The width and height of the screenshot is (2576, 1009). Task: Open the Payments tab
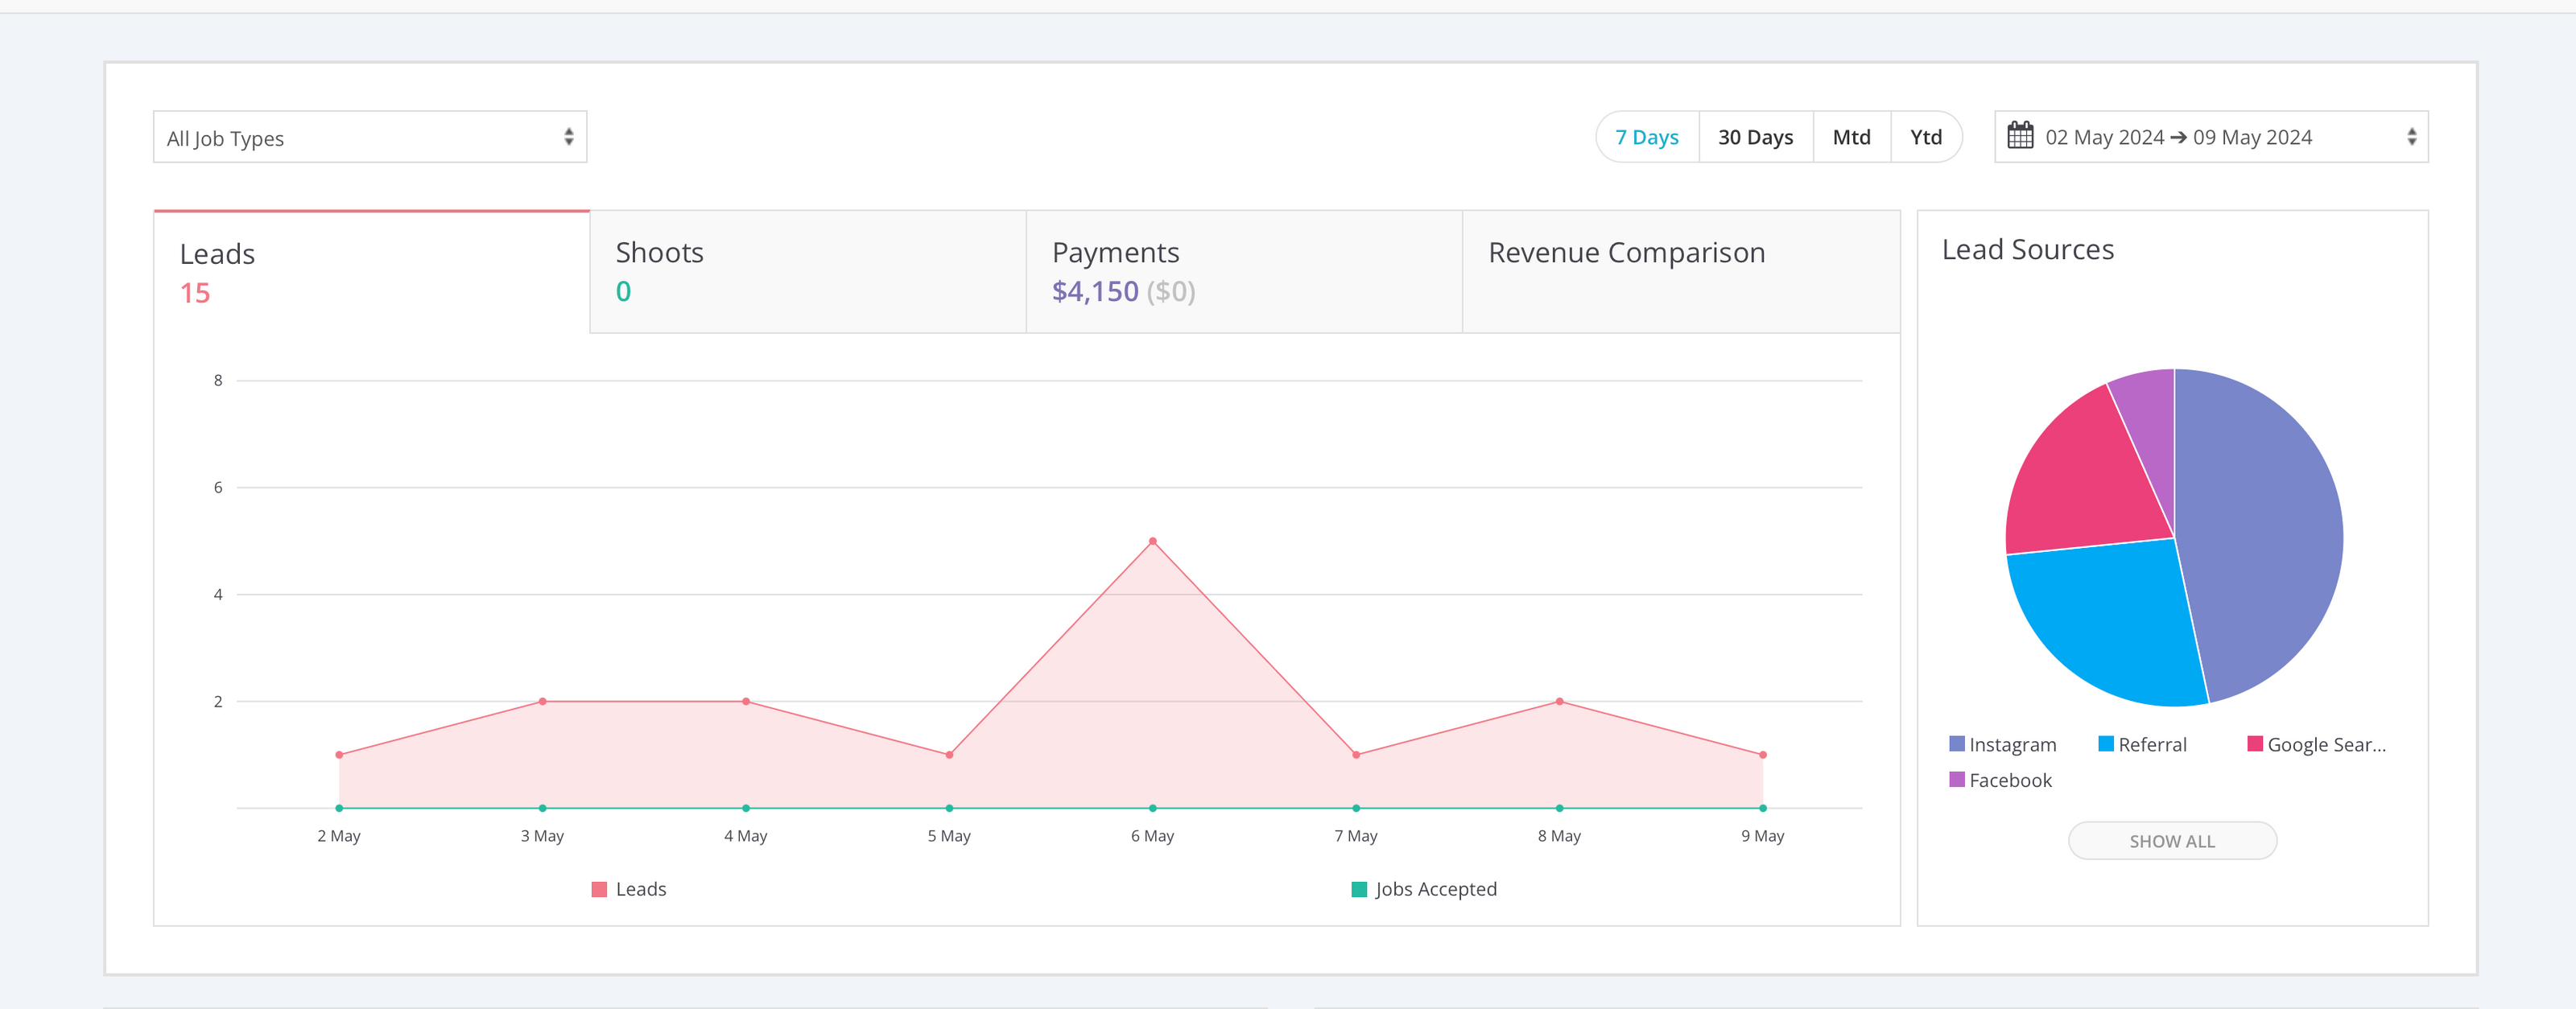(x=1243, y=271)
